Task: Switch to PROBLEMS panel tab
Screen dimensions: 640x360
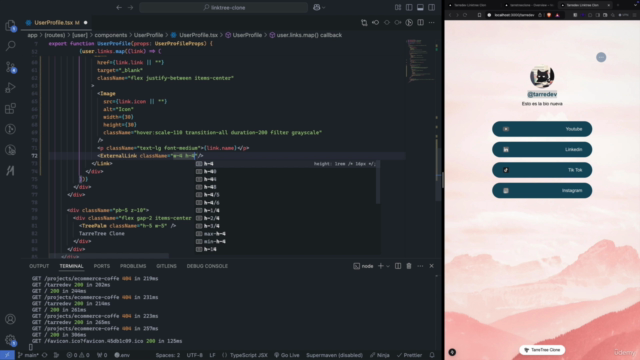Action: [x=133, y=266]
